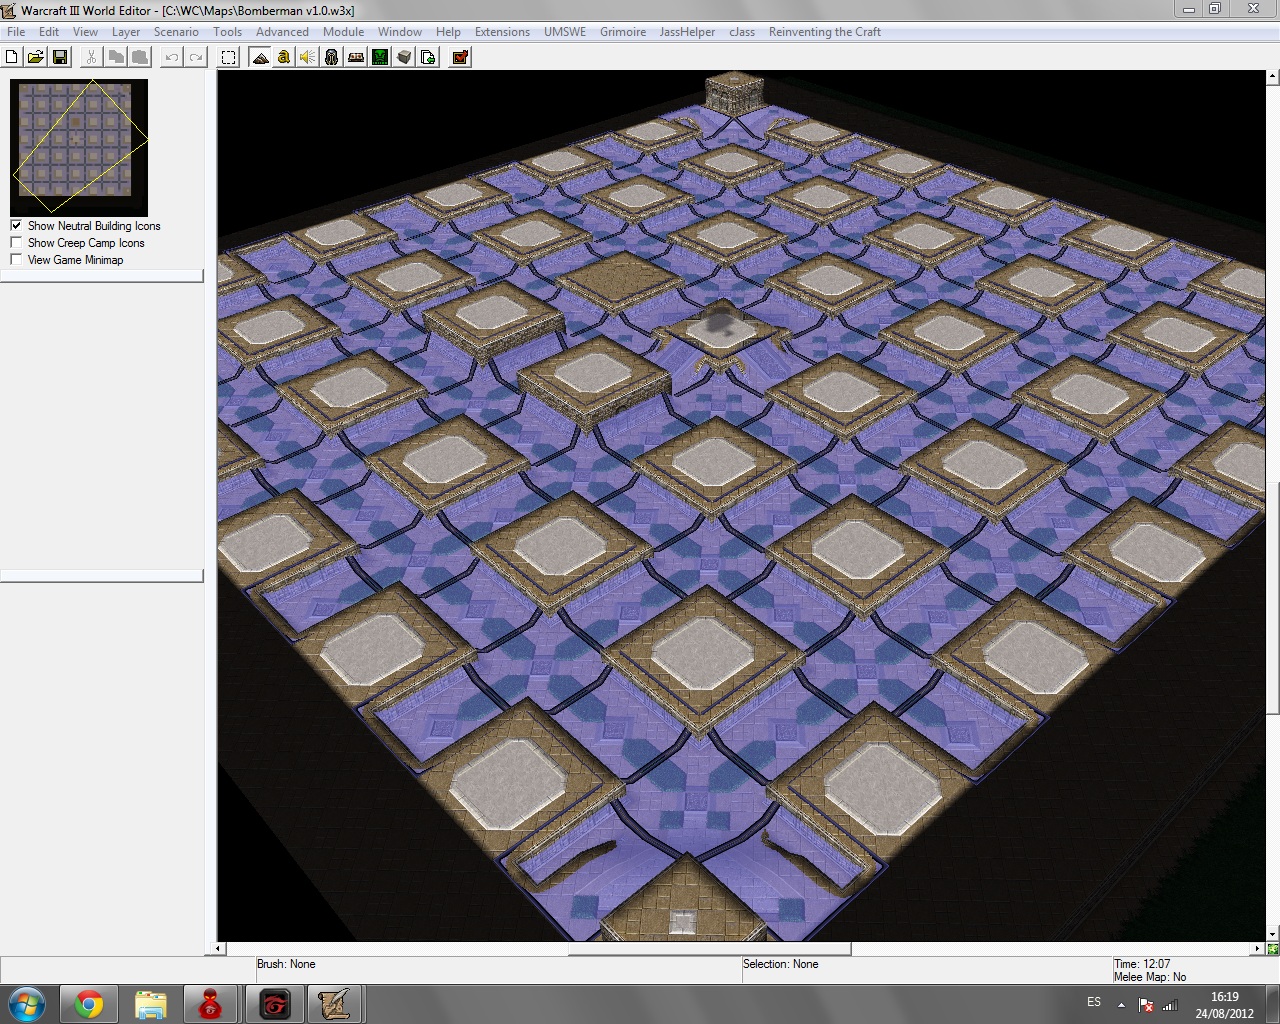Image resolution: width=1280 pixels, height=1024 pixels.
Task: Open the Import Manager module
Action: 428,57
